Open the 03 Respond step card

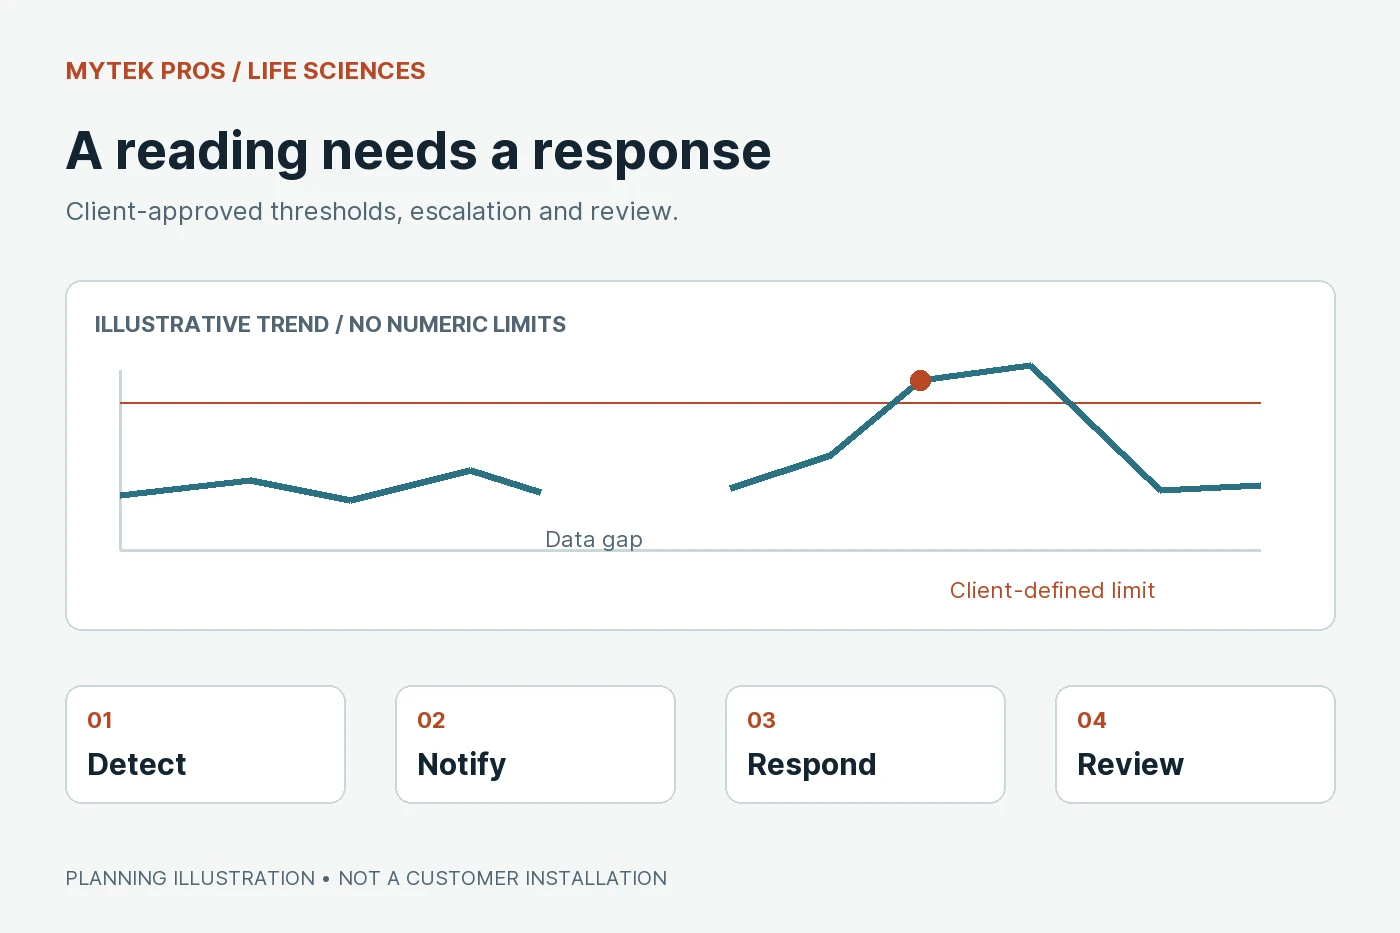click(865, 744)
